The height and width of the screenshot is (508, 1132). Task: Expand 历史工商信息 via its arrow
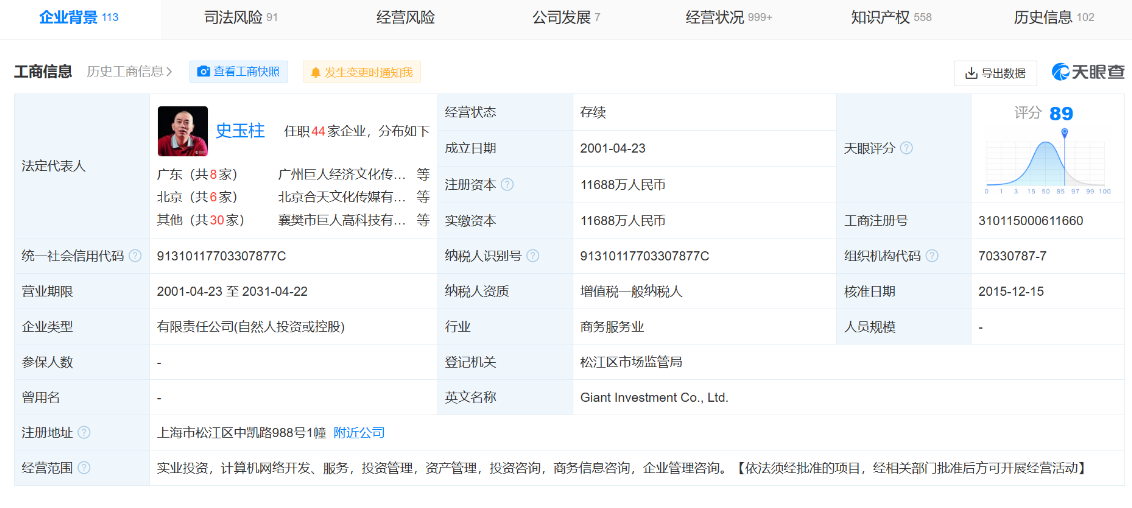click(169, 72)
